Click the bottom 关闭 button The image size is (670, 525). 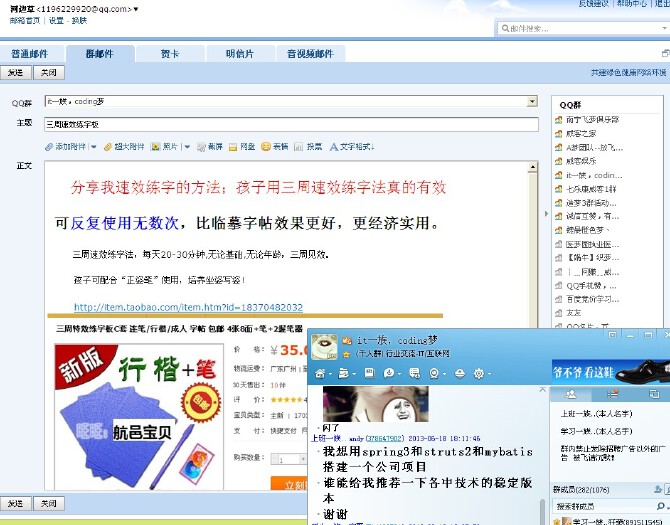pyautogui.click(x=49, y=504)
